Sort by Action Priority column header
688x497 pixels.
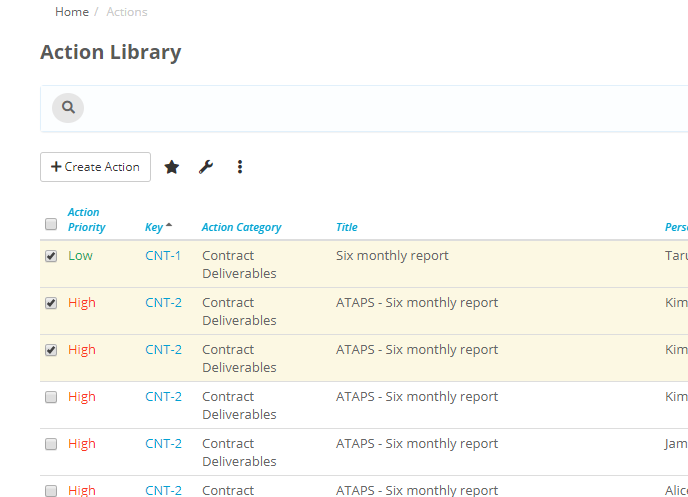click(84, 219)
